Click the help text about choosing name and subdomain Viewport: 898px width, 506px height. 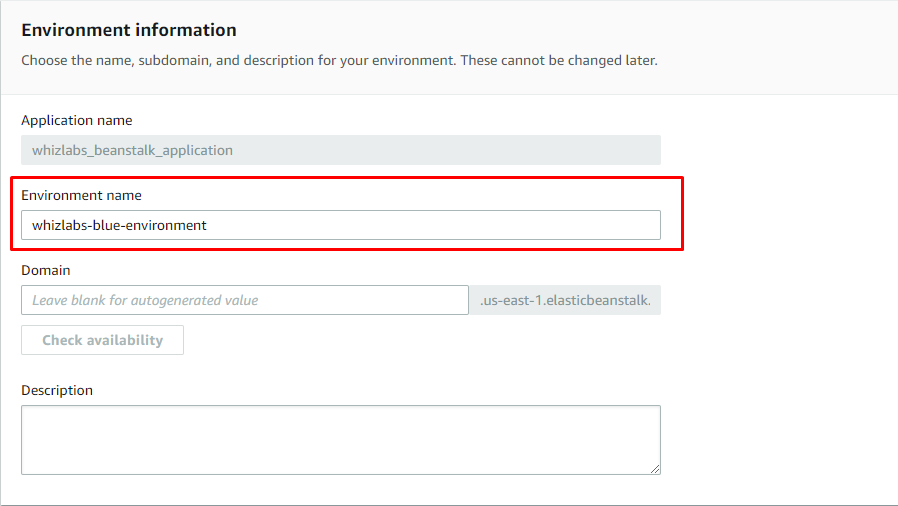tap(339, 60)
